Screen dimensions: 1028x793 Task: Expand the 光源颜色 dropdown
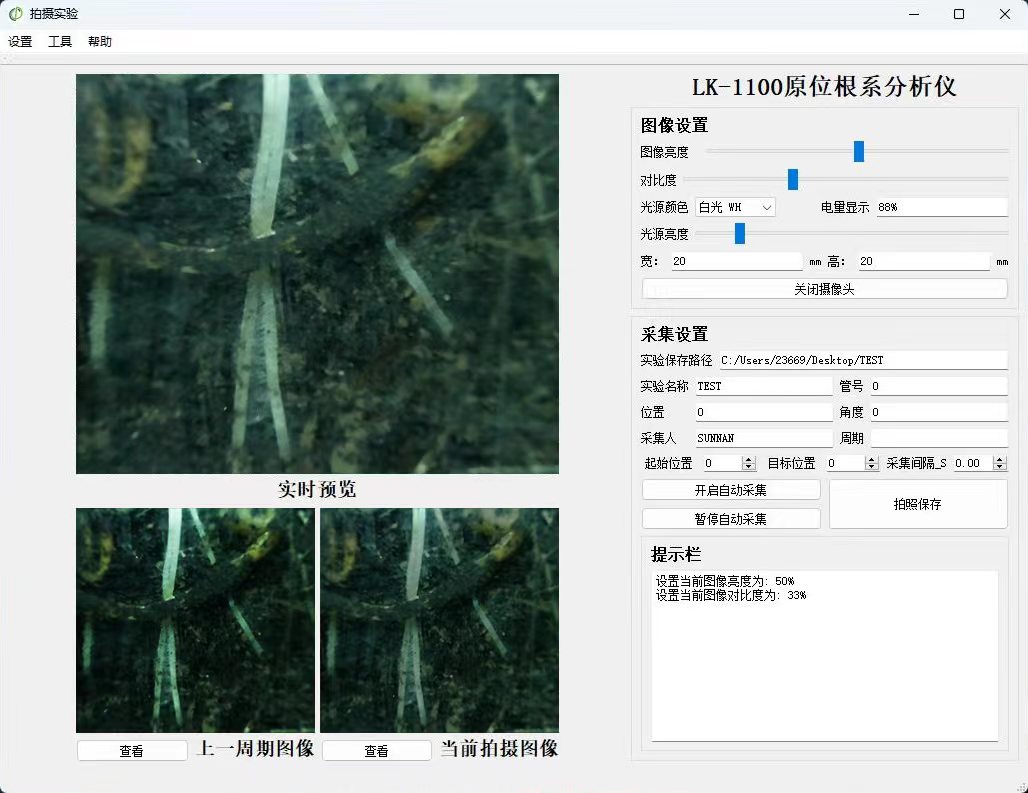coord(735,207)
